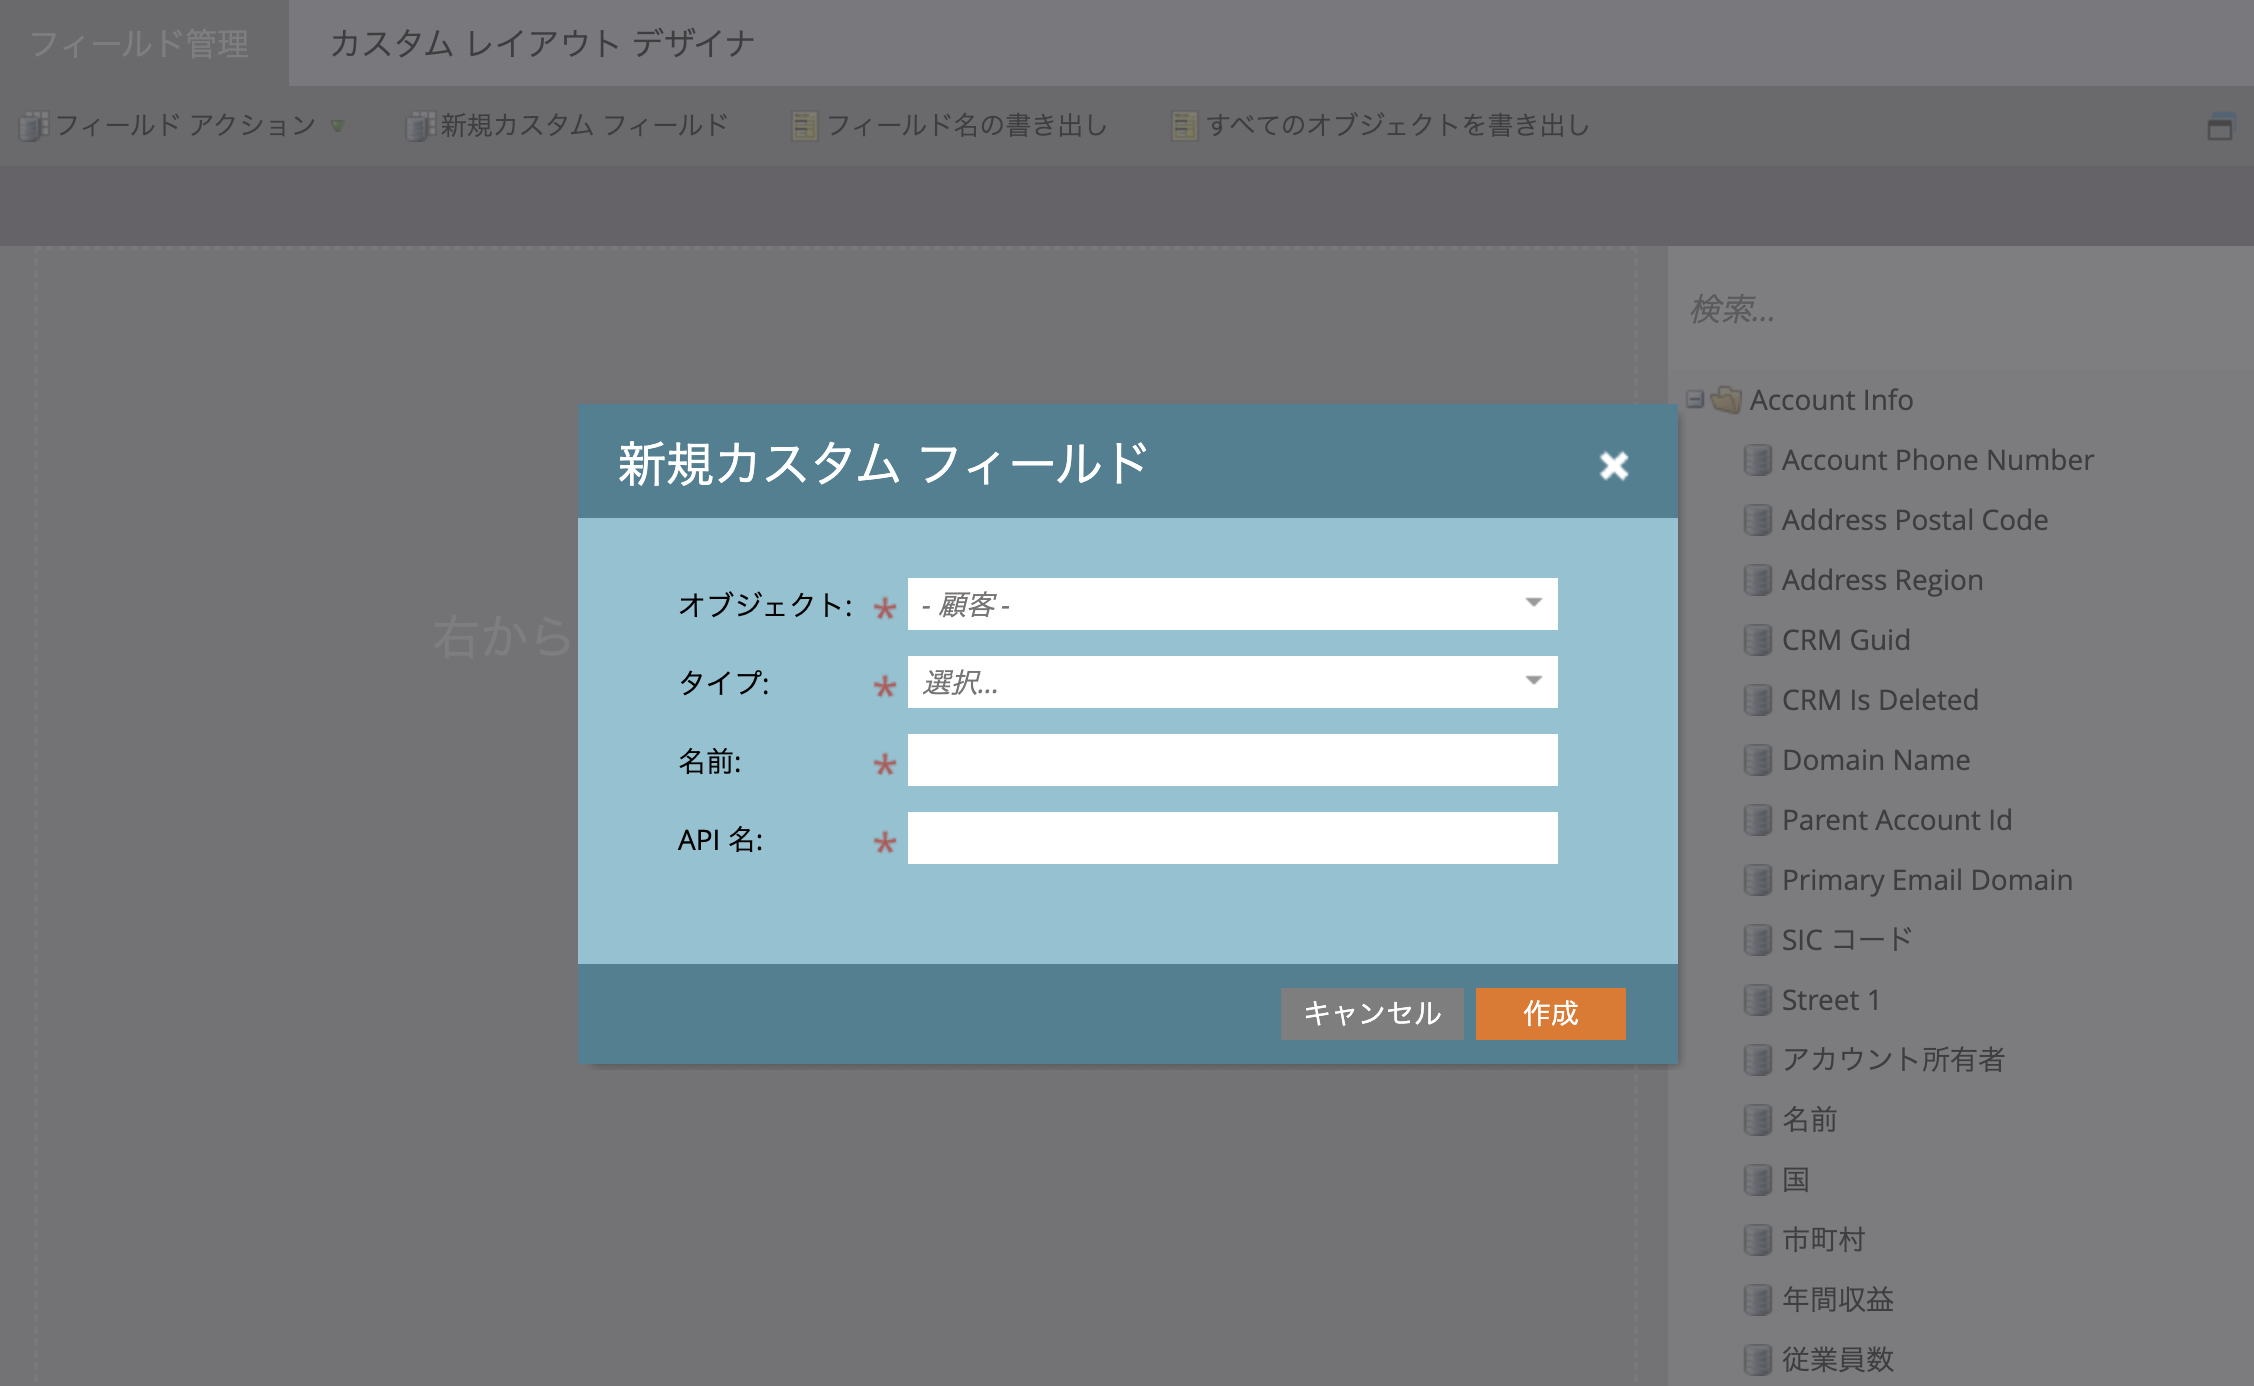Click the Name input field
This screenshot has height=1386, width=2254.
tap(1232, 760)
